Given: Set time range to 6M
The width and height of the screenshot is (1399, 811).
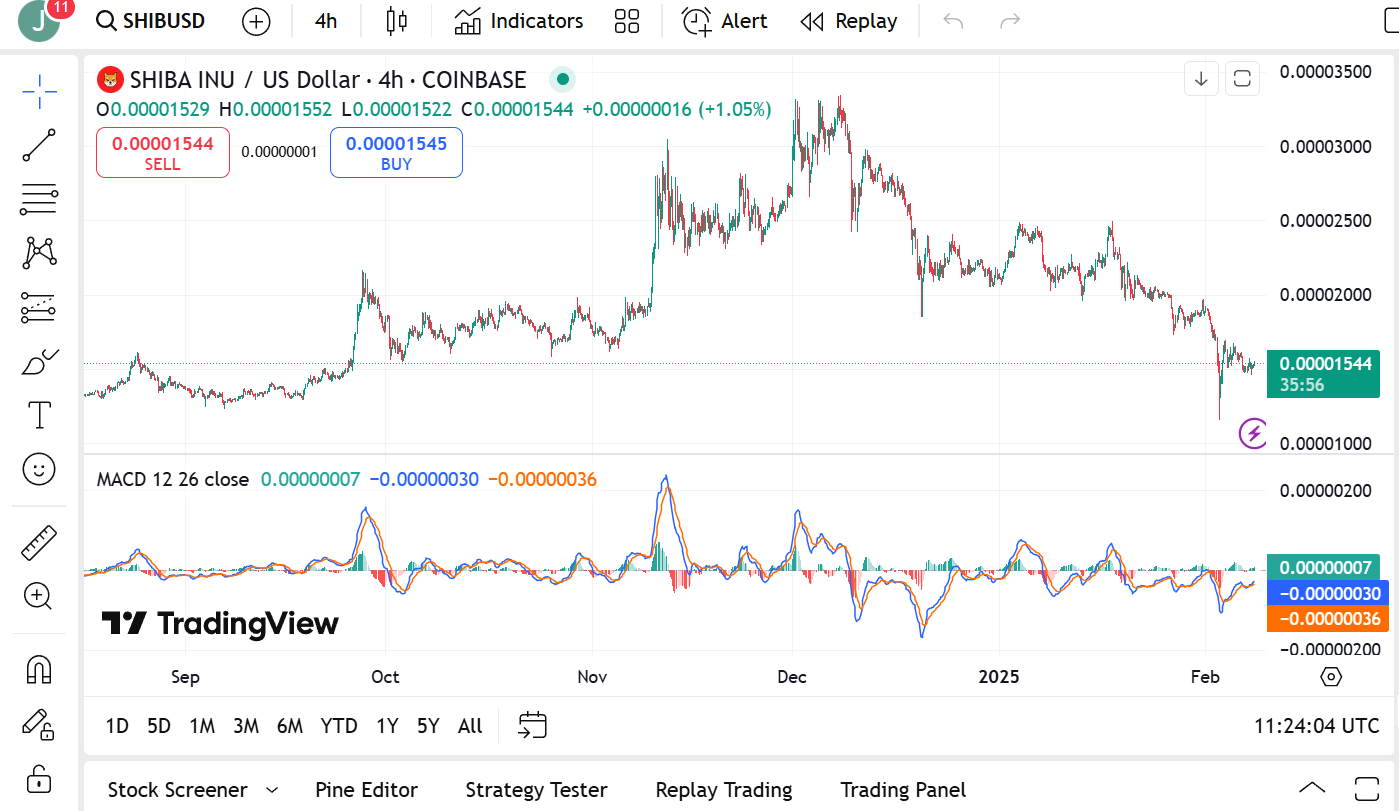Looking at the screenshot, I should pyautogui.click(x=290, y=726).
